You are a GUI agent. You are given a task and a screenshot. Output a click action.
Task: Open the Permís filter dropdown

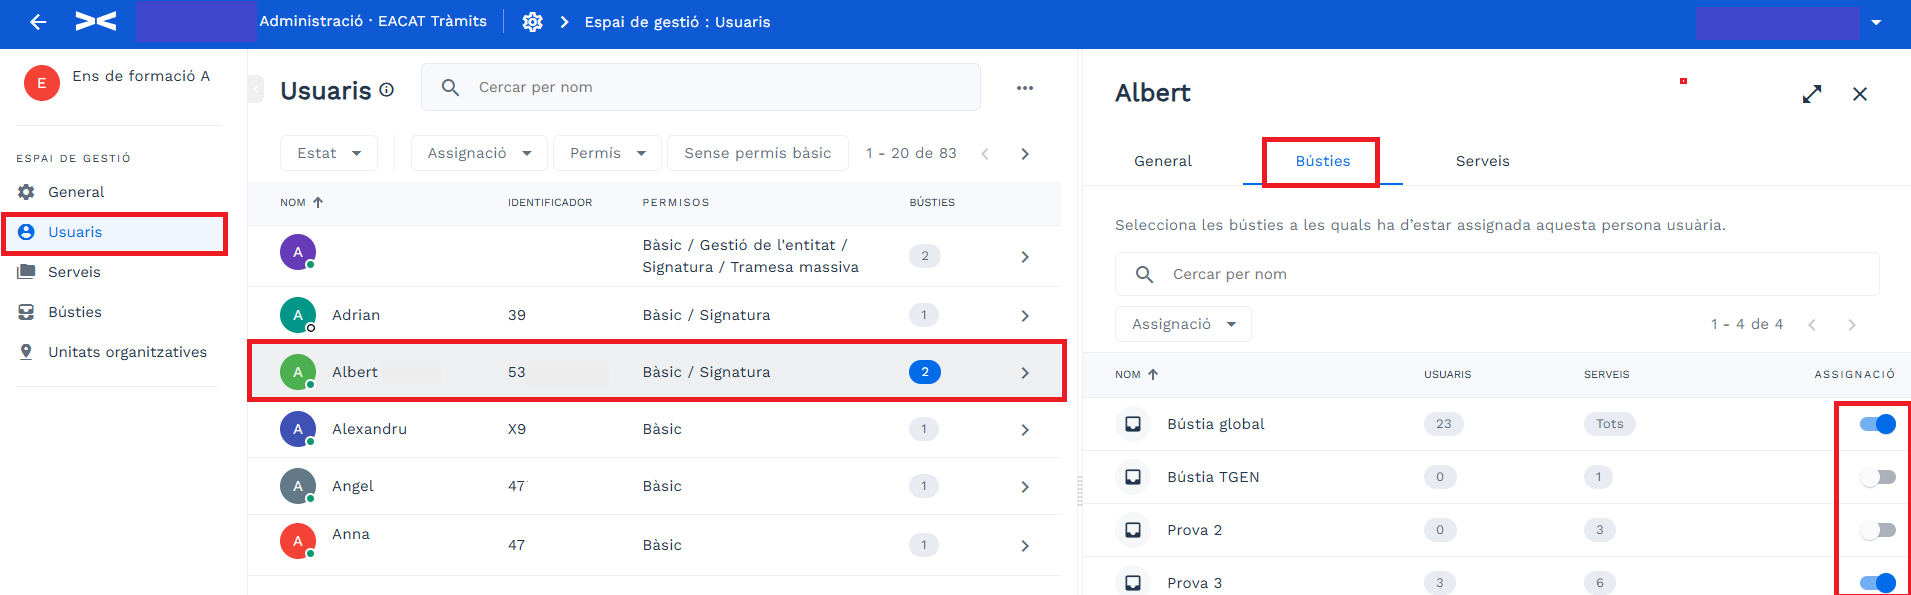coord(607,153)
